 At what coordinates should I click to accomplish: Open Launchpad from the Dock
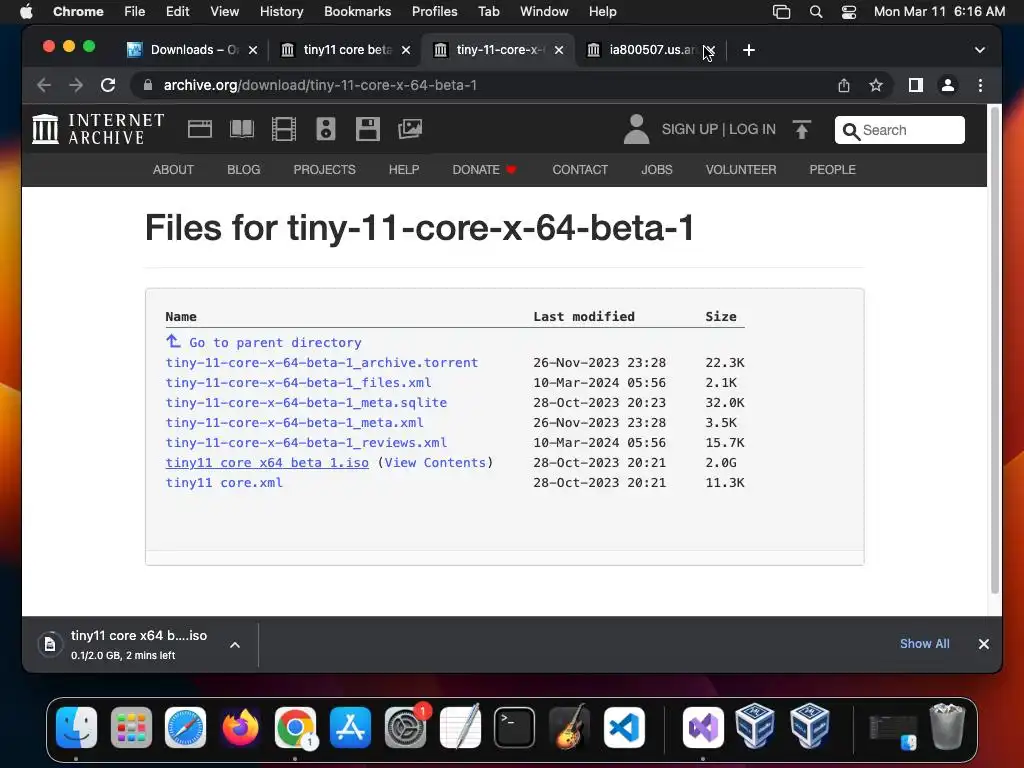[x=131, y=727]
